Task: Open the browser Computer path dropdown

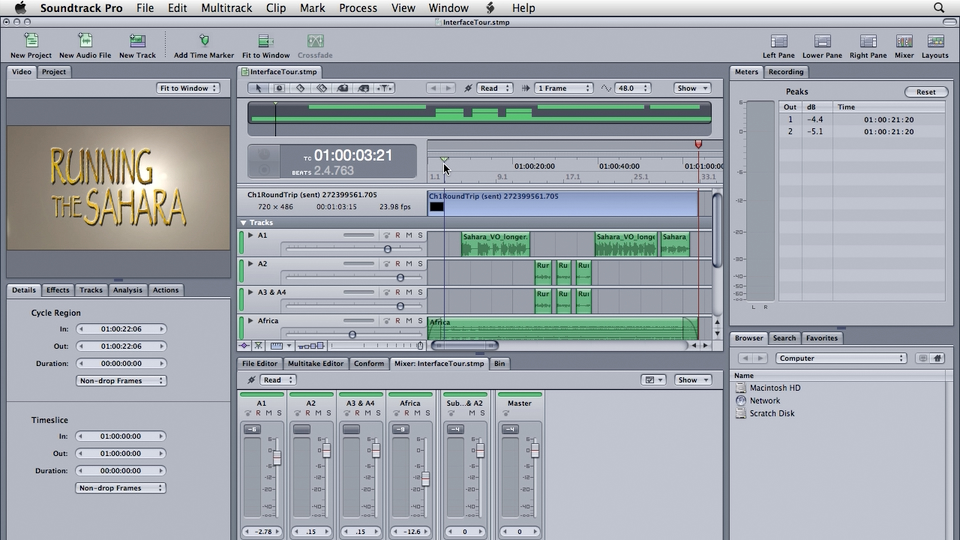Action: [841, 358]
